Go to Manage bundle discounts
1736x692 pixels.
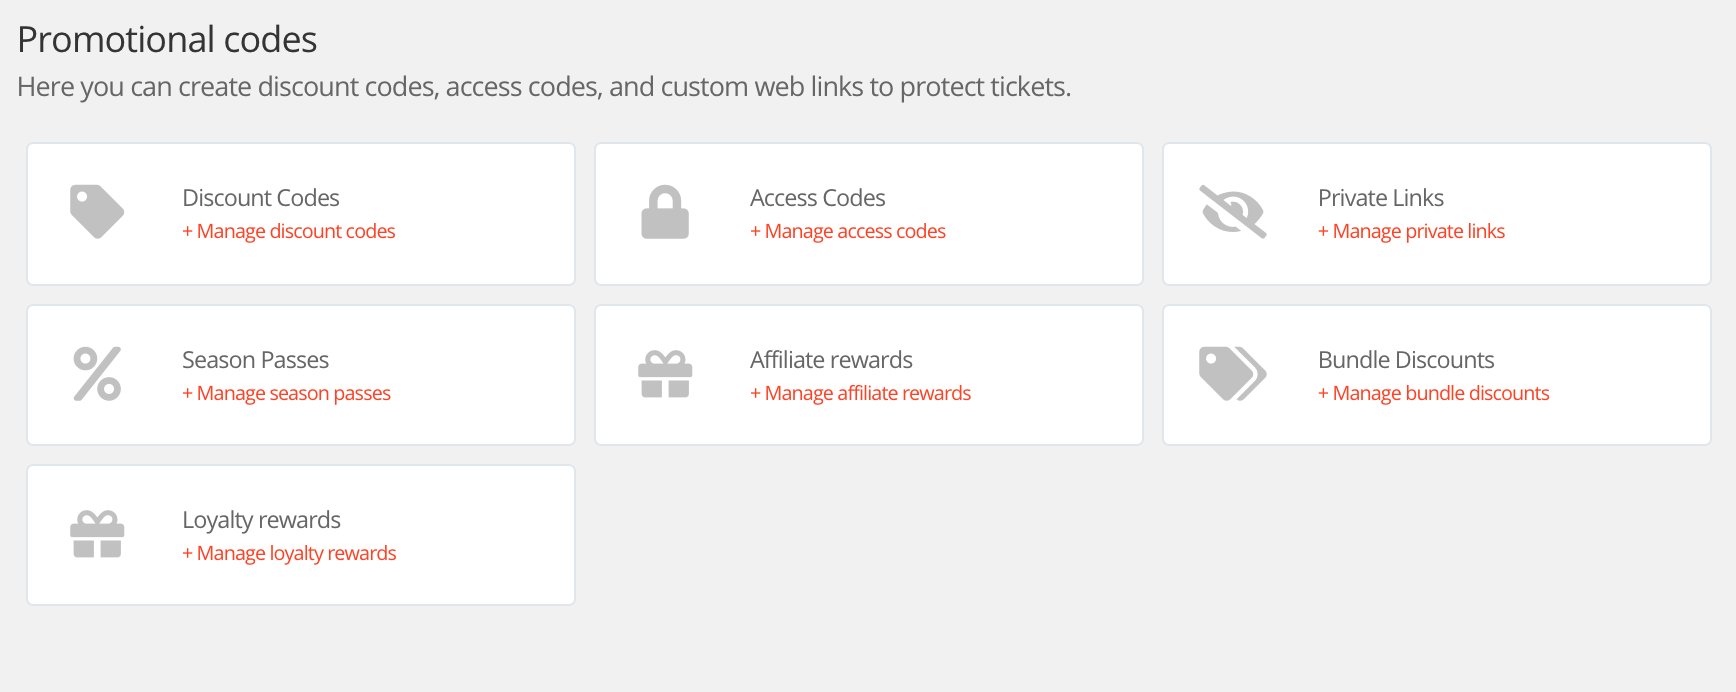[x=1433, y=393]
